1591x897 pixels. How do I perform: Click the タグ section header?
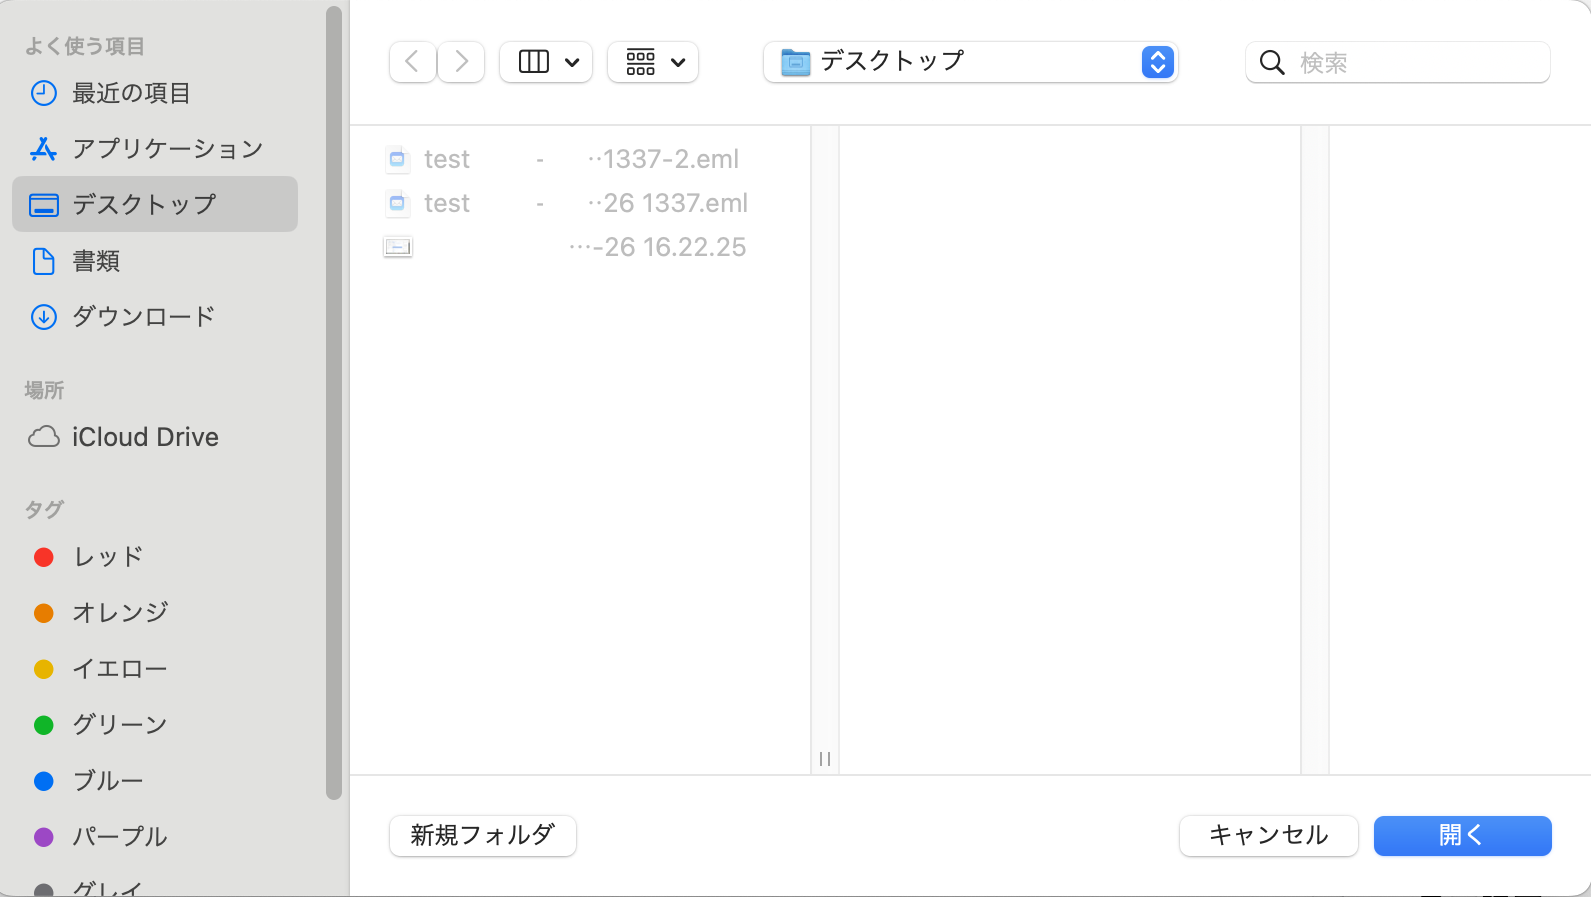[x=44, y=509]
